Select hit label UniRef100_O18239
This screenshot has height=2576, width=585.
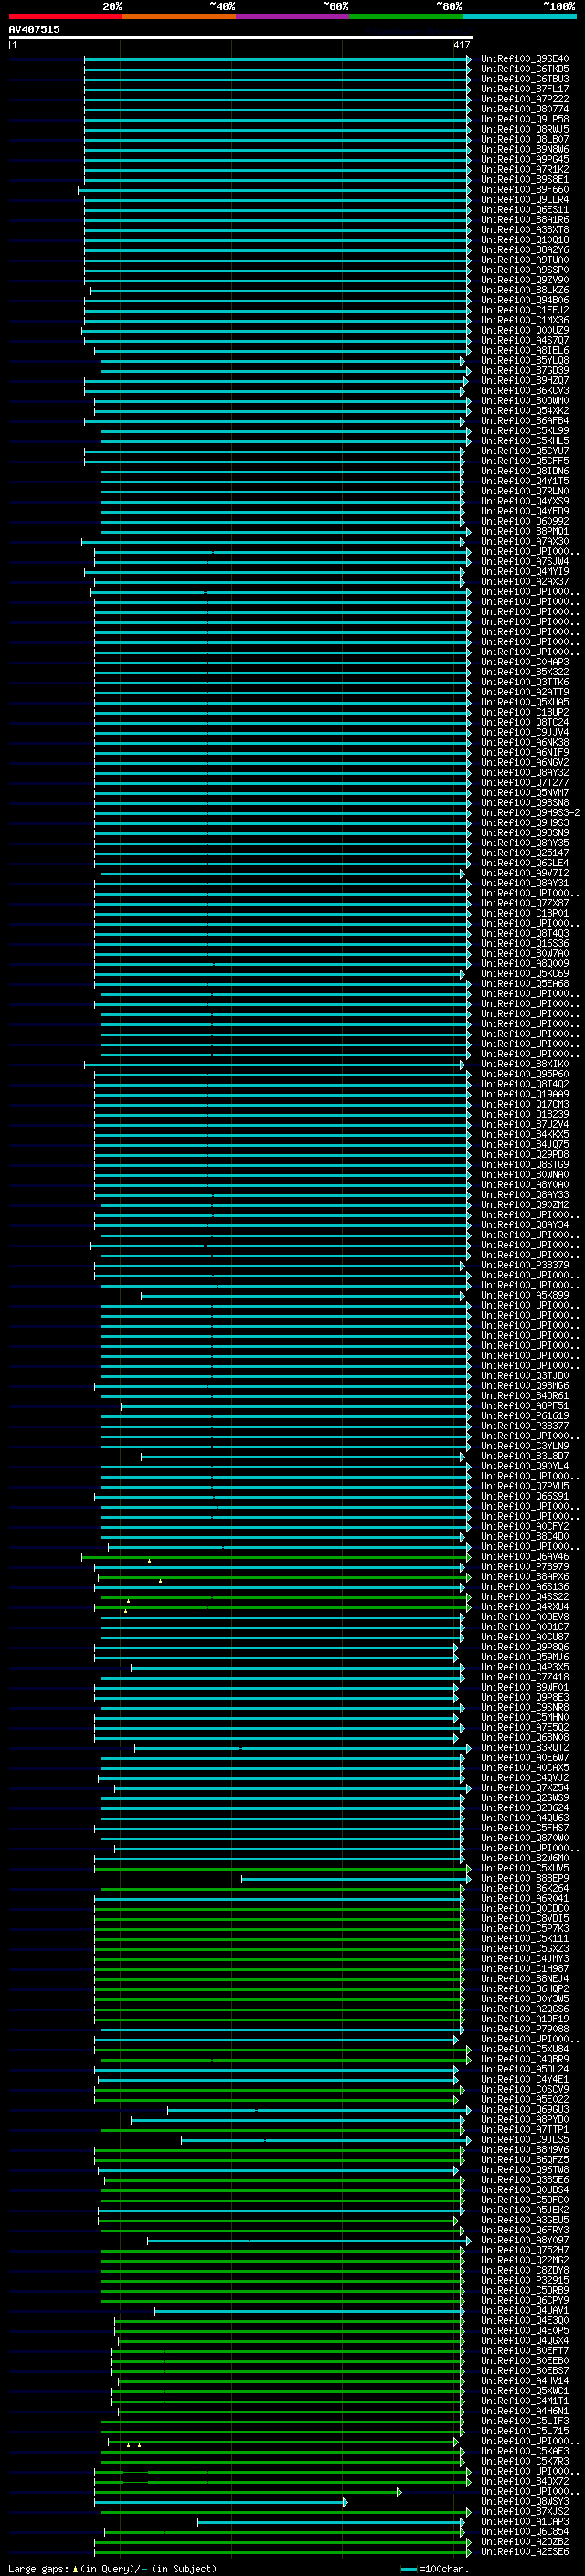point(524,1114)
